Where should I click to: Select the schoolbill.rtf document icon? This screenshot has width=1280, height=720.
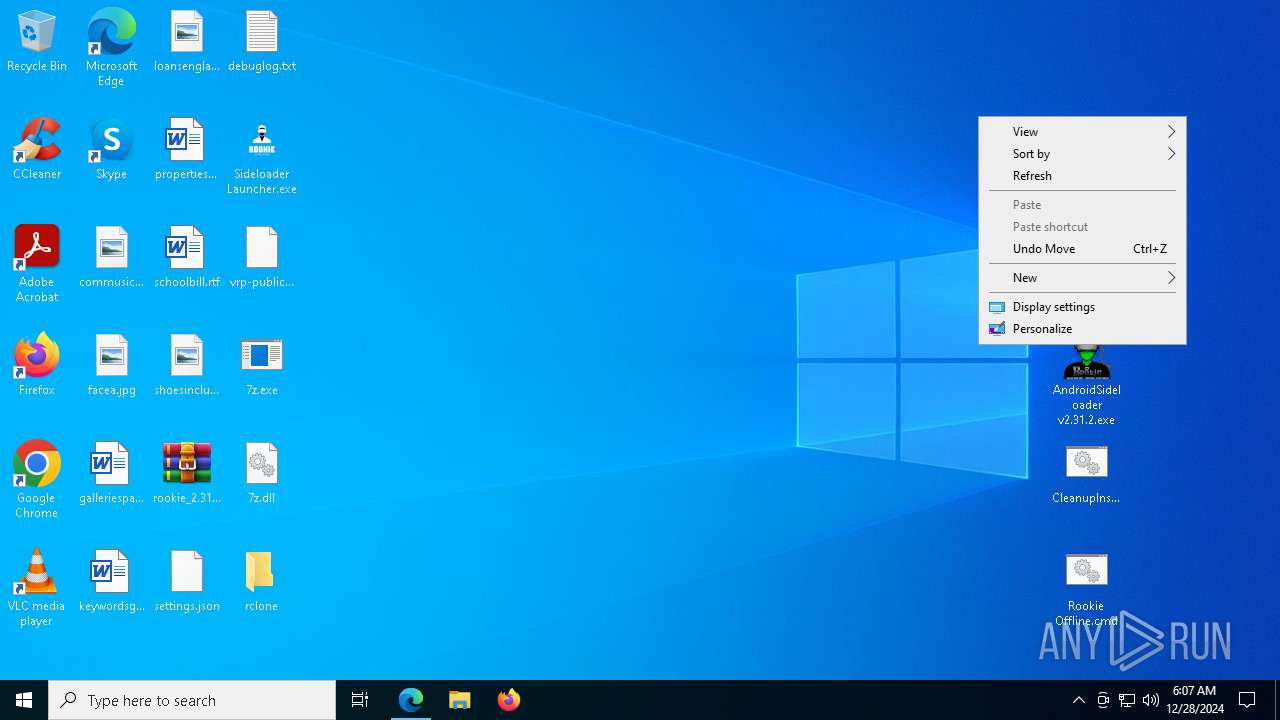pyautogui.click(x=187, y=258)
